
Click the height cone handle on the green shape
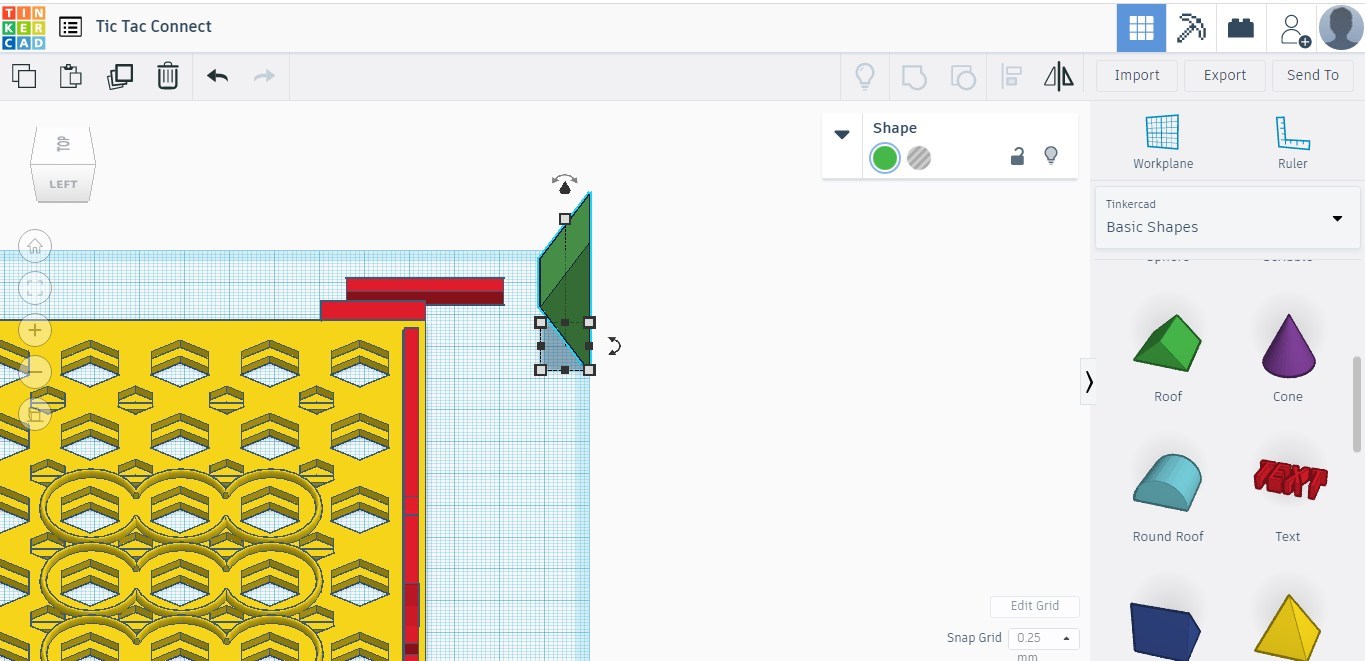(x=566, y=188)
